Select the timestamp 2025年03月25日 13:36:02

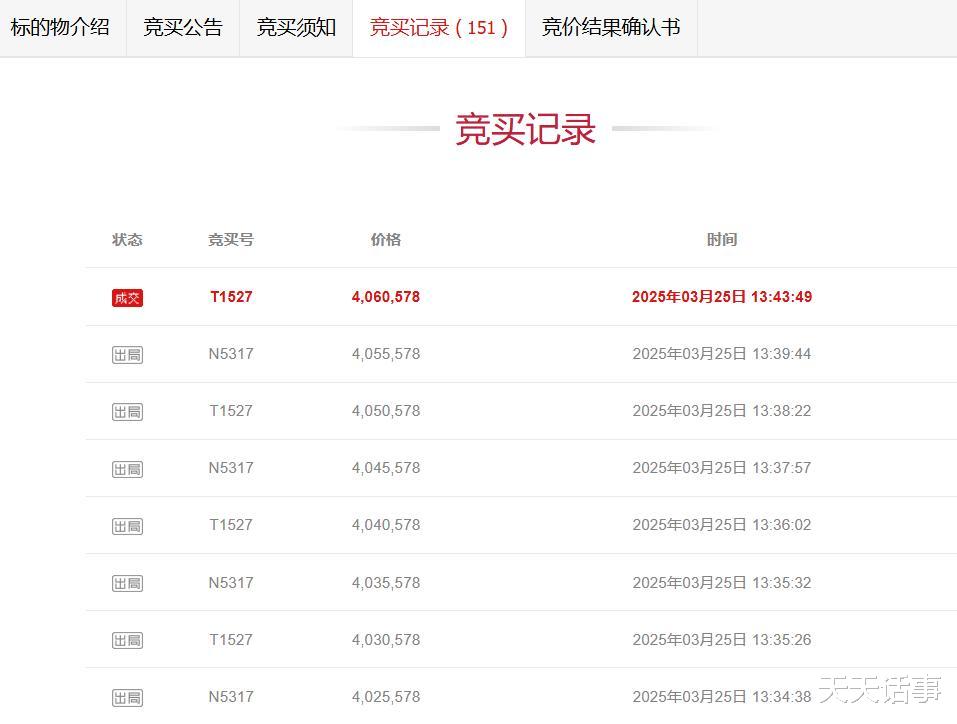[x=721, y=525]
